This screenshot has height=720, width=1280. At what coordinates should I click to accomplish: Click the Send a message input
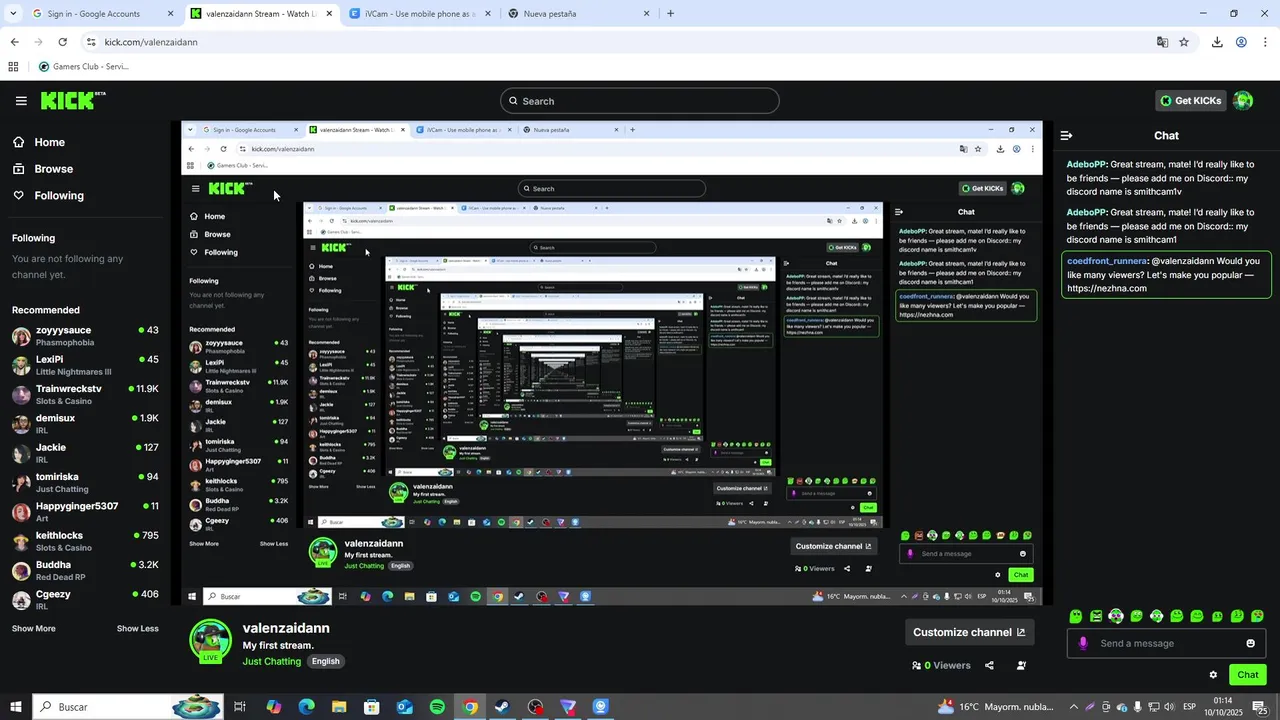tap(1165, 643)
